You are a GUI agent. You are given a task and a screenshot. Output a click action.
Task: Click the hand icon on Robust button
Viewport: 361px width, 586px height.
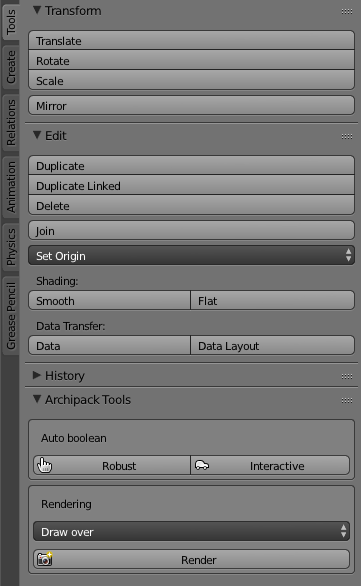[44, 465]
